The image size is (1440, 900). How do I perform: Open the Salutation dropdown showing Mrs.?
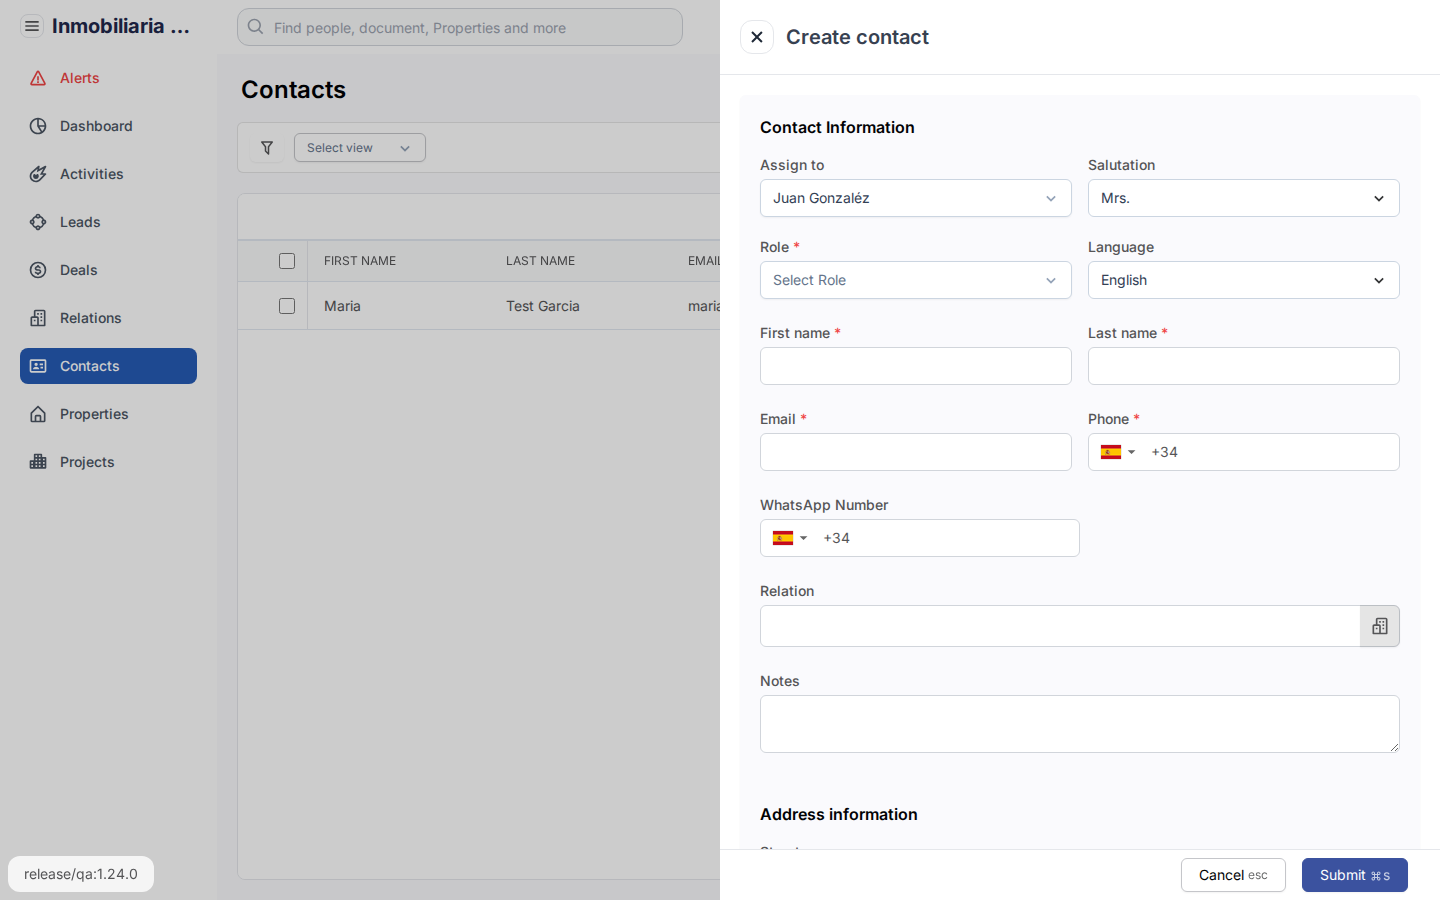click(1243, 198)
